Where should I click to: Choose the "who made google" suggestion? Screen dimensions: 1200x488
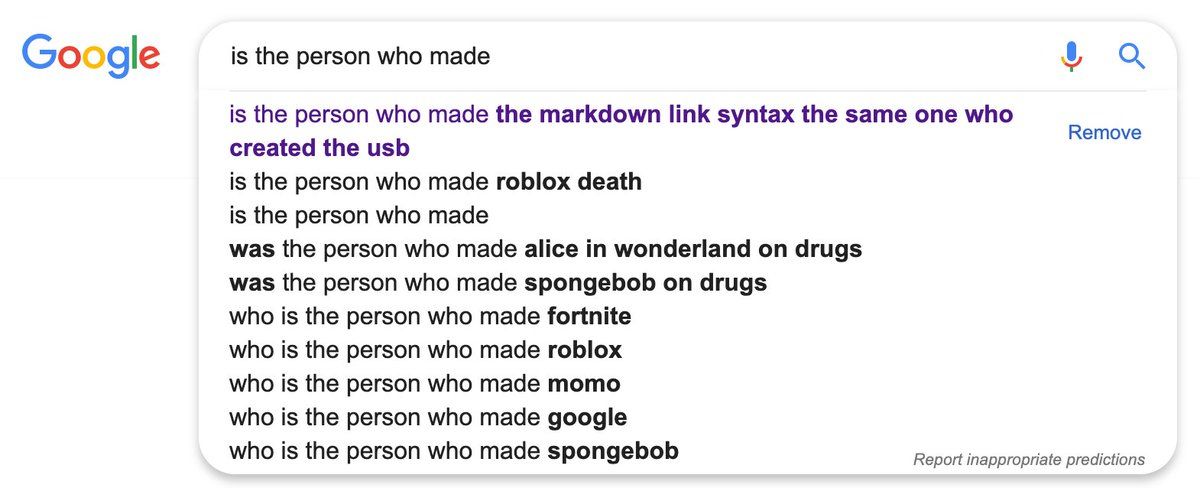(x=428, y=418)
